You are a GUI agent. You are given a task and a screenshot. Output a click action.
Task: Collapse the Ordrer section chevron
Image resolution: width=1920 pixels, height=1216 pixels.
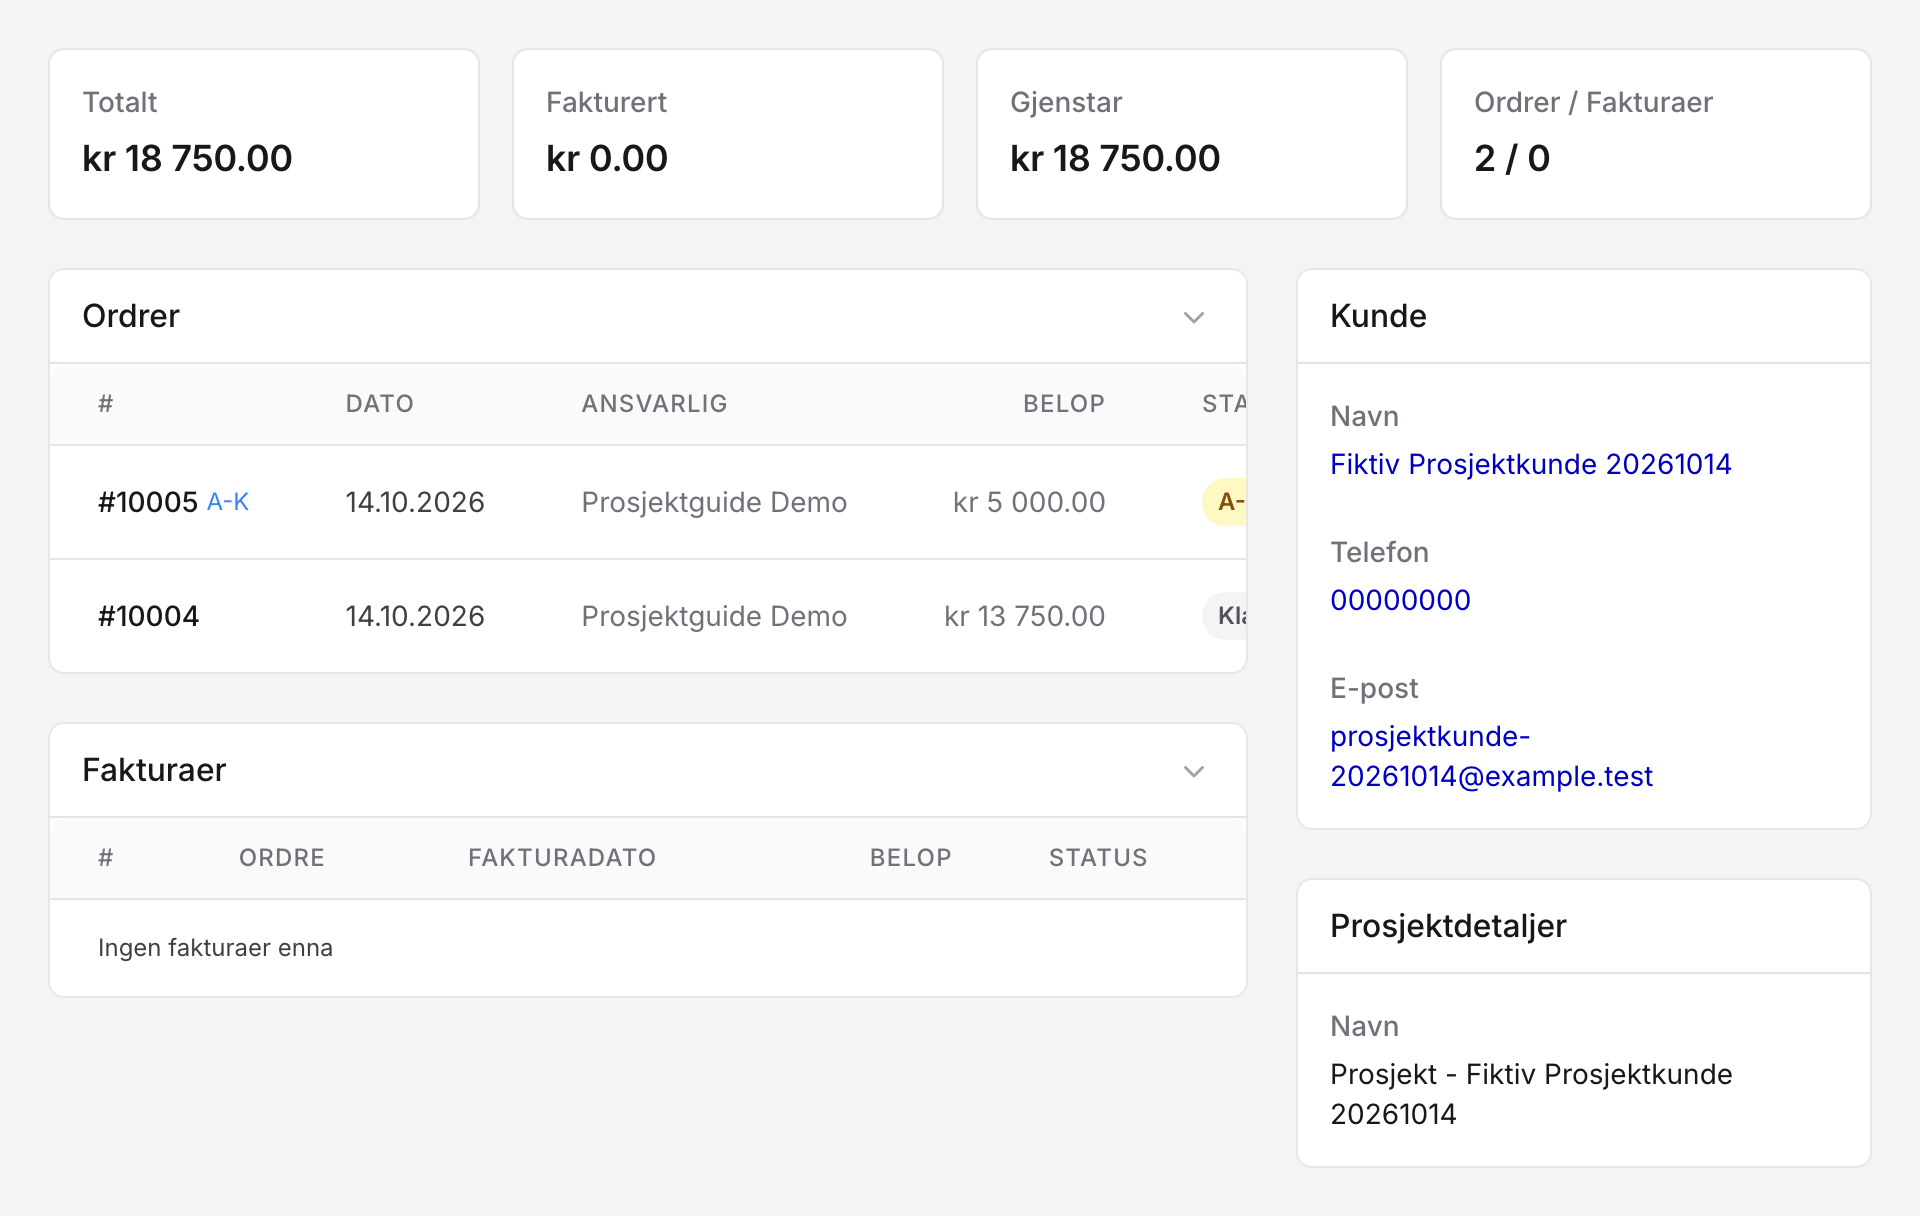[x=1193, y=317]
